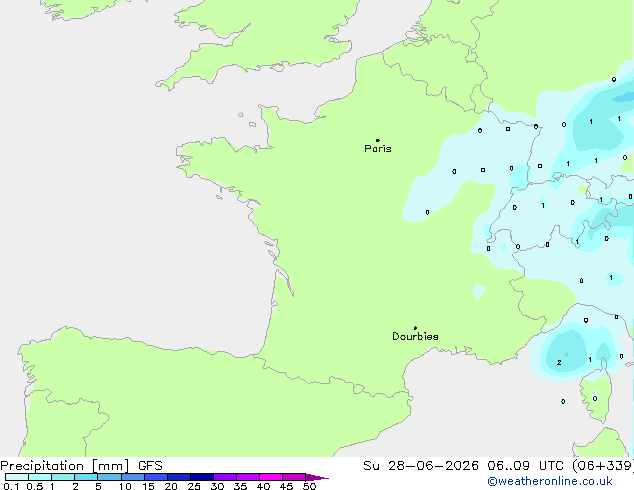The height and width of the screenshot is (490, 634).
Task: Pick the 20–25 mm dark blue legend swatch
Action: pyautogui.click(x=179, y=477)
